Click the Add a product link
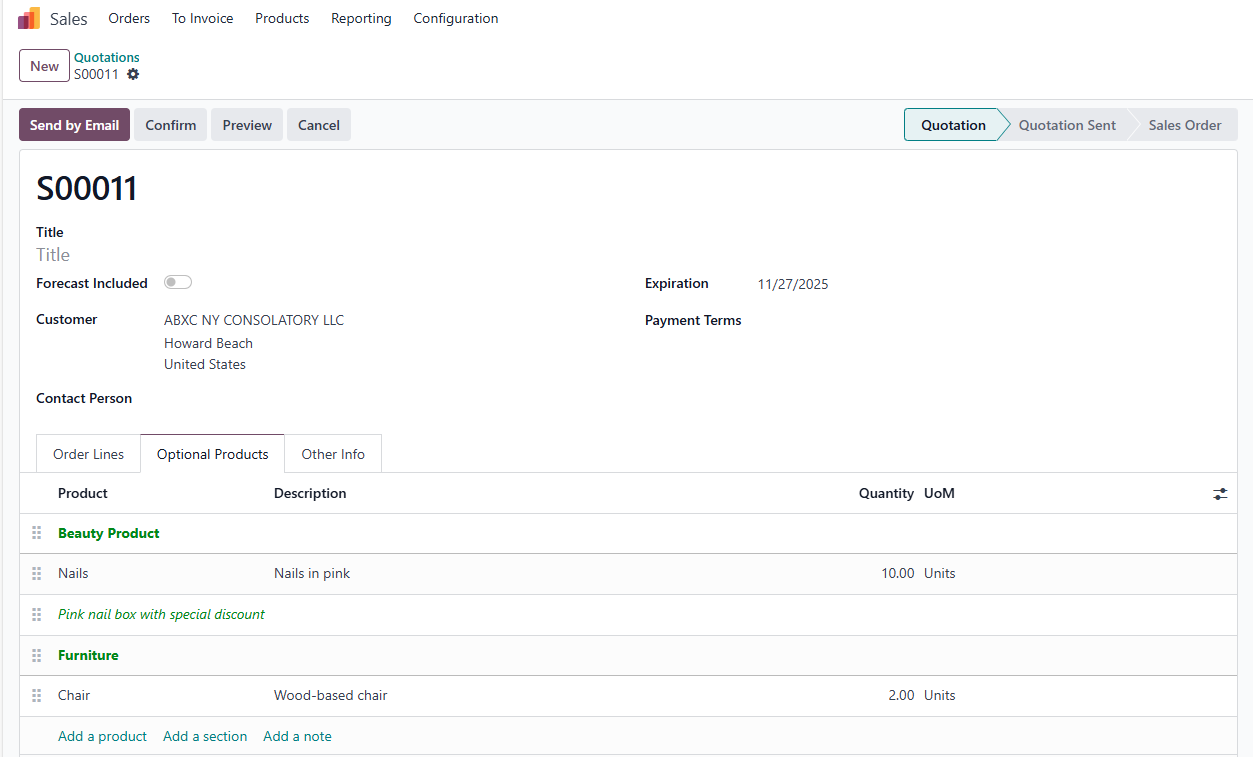Screen dimensions: 1253x757 point(102,737)
